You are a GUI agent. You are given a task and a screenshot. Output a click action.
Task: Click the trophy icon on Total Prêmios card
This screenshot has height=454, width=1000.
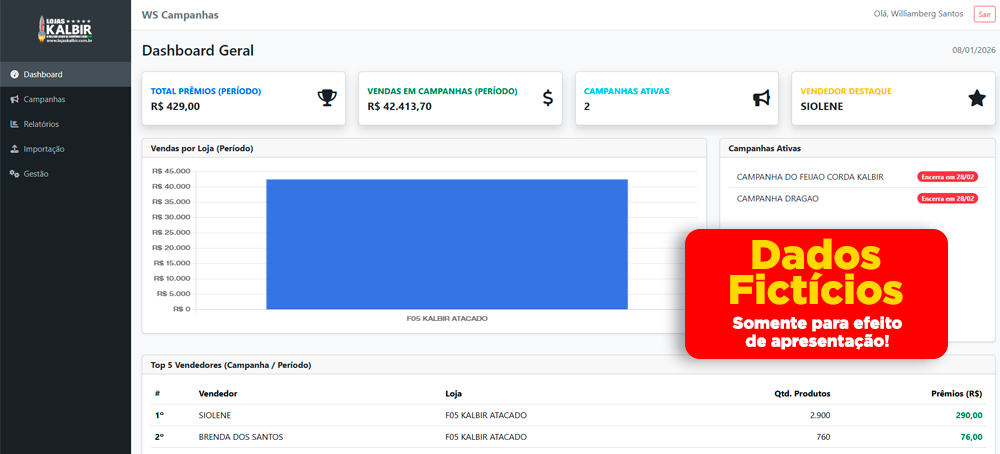(327, 98)
